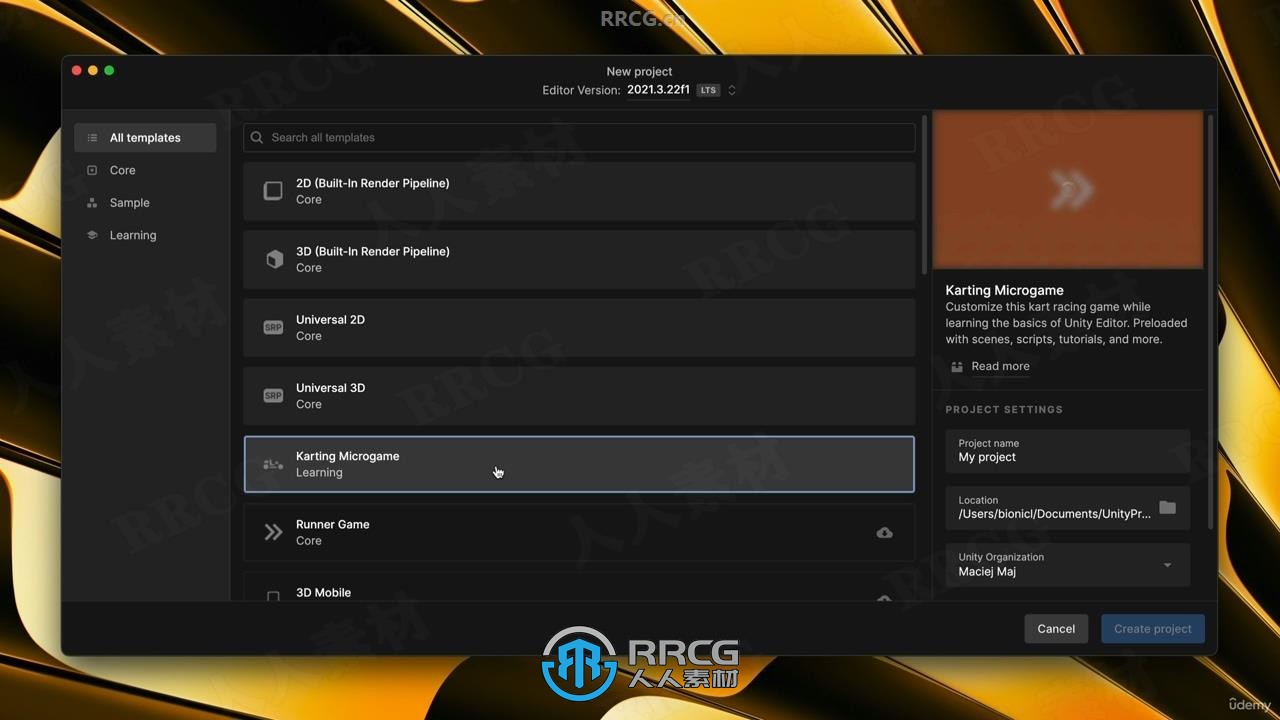The width and height of the screenshot is (1280, 720).
Task: Open the Editor Version selector arrows
Action: tap(732, 90)
